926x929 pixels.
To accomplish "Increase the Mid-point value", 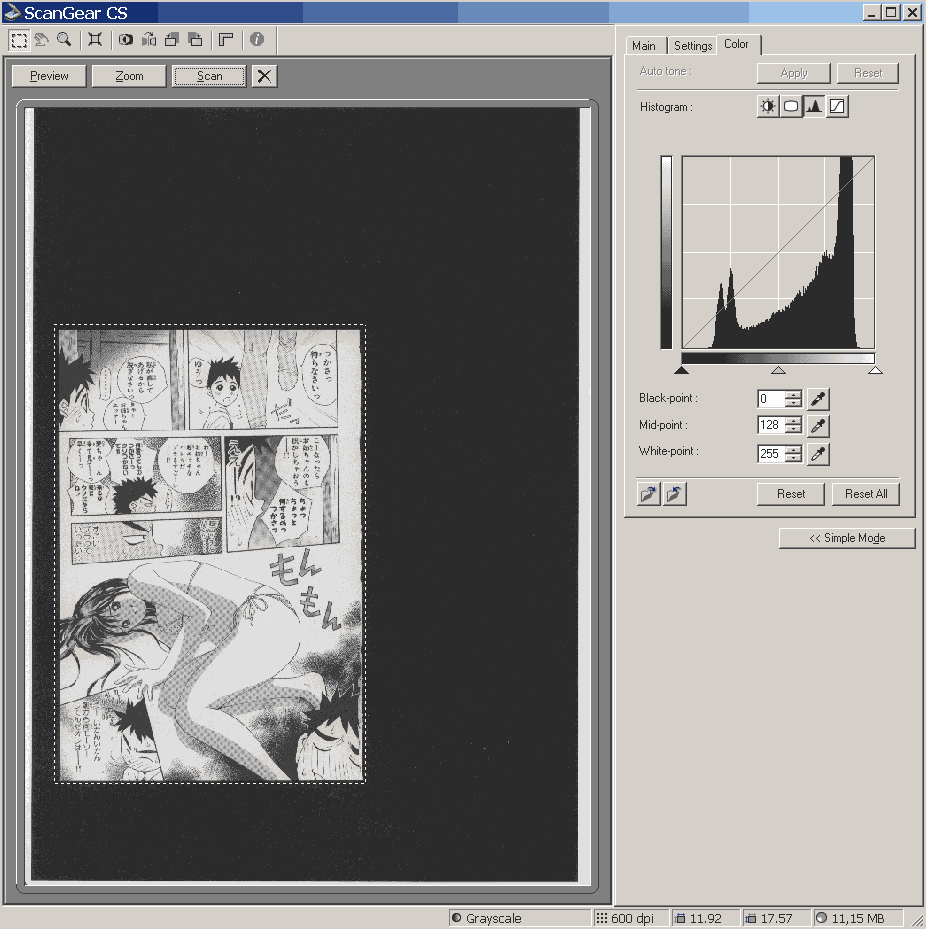I will point(793,421).
